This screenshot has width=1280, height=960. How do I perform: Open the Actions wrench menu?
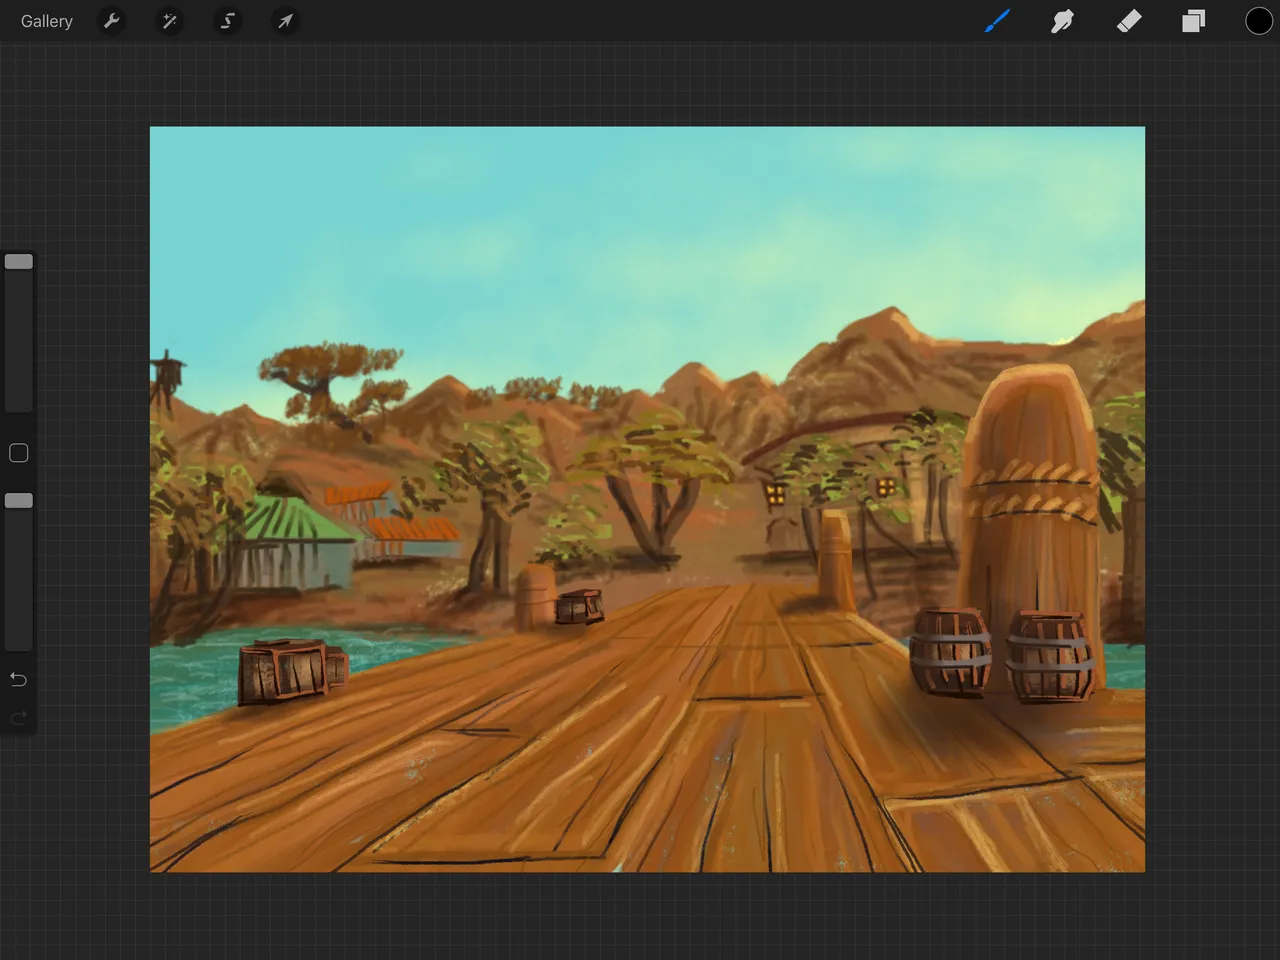(112, 21)
